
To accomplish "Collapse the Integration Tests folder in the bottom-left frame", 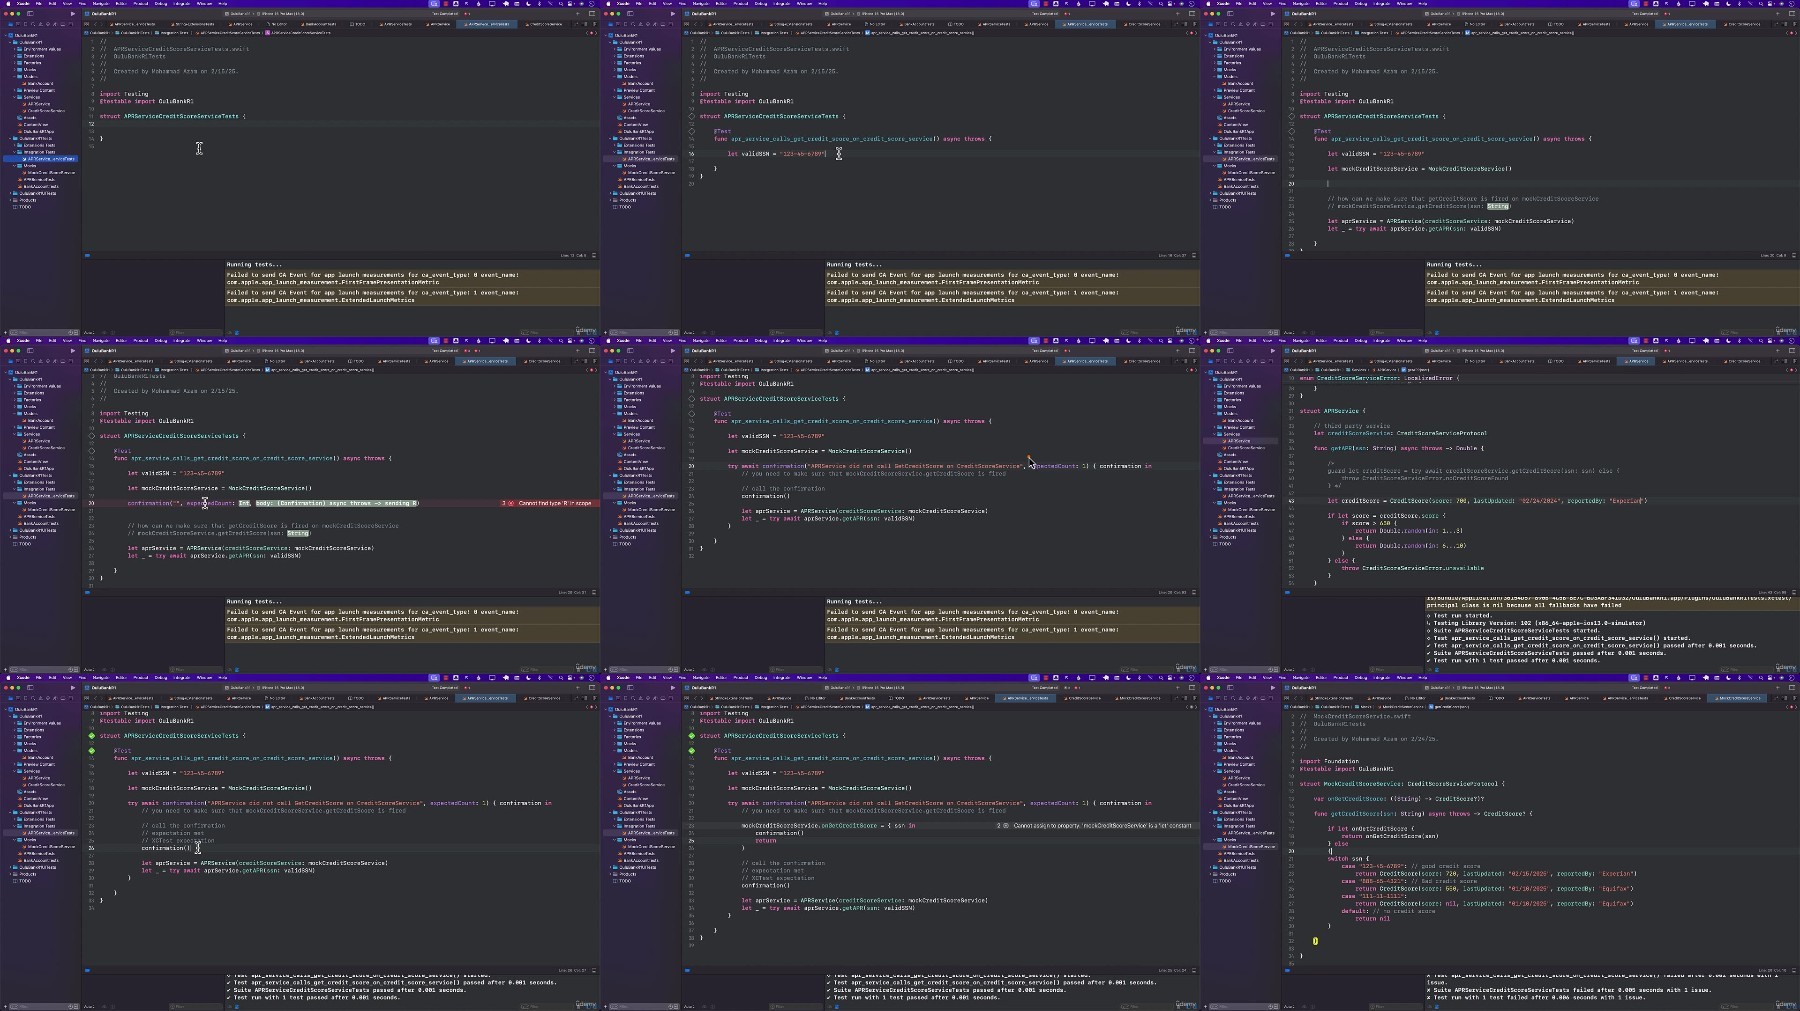I will click(15, 826).
